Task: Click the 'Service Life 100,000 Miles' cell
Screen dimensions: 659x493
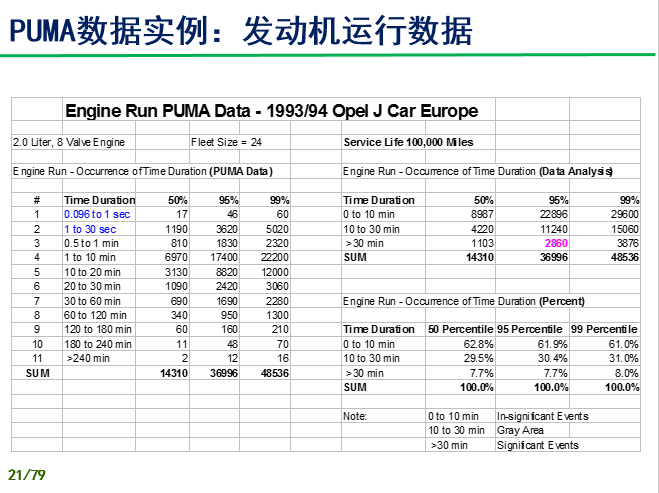Action: tap(409, 142)
